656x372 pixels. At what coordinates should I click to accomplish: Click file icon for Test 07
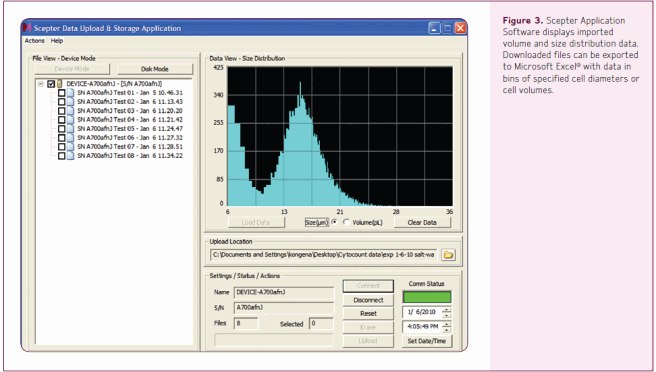[x=70, y=147]
